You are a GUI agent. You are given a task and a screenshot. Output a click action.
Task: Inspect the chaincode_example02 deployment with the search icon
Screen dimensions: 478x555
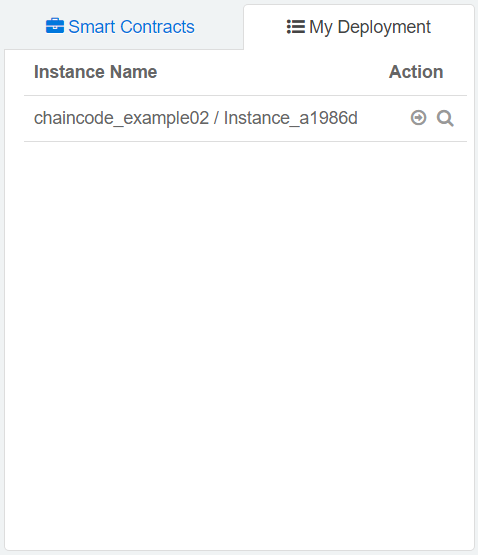pyautogui.click(x=445, y=118)
